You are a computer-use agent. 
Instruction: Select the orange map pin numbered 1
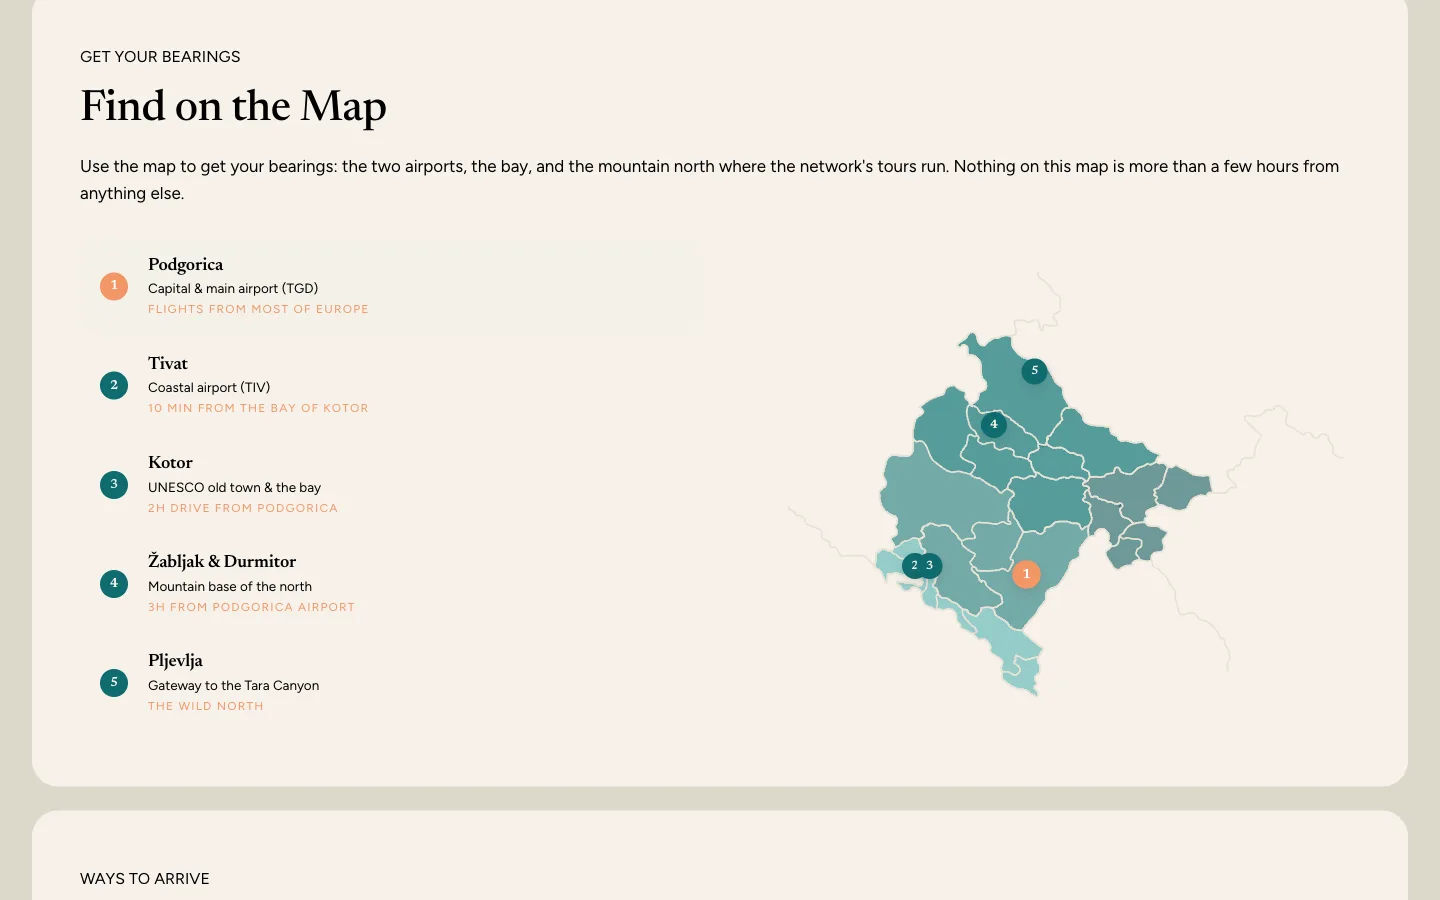click(x=1026, y=574)
